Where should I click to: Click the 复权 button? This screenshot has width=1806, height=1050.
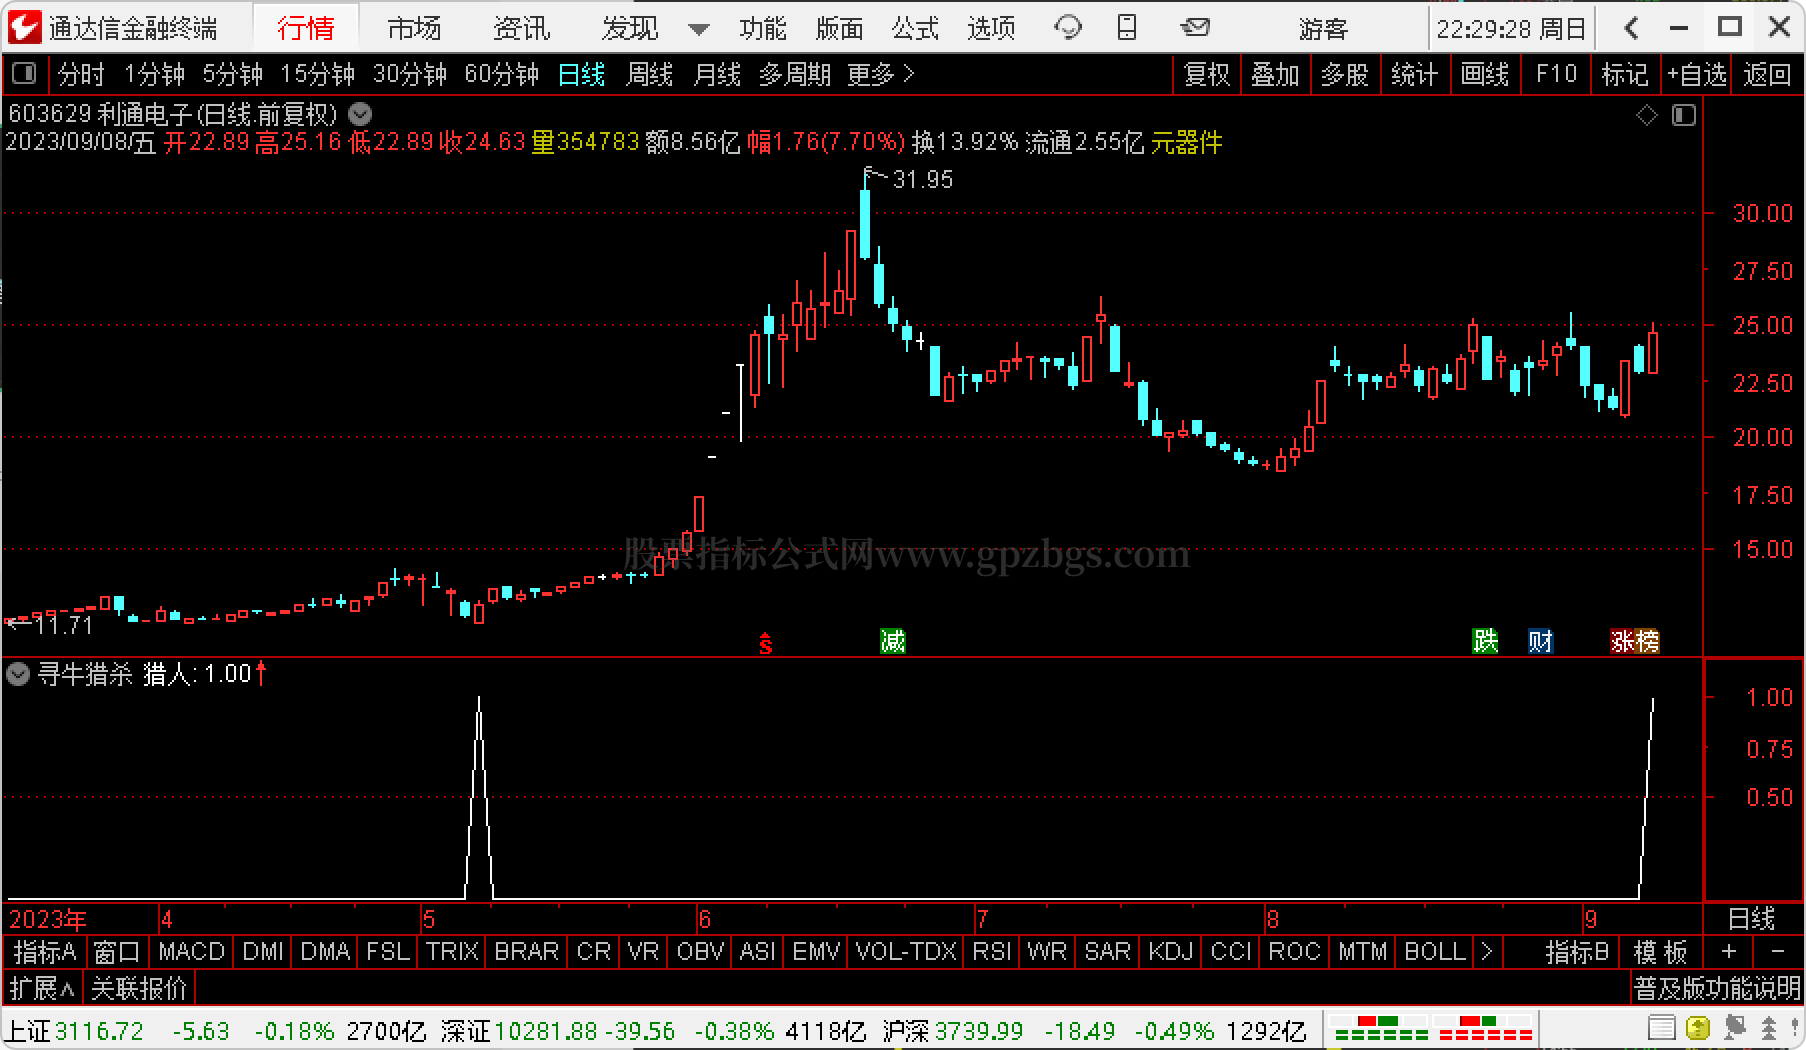point(1206,74)
